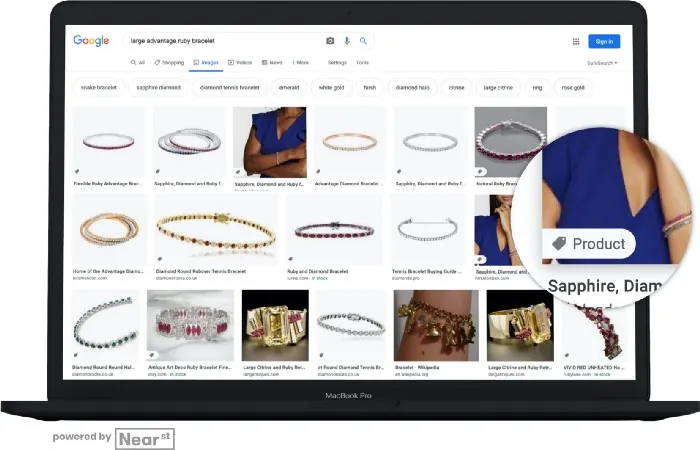700x450 pixels.
Task: Click product tag icon on Advantage Diamond Bracelet thumbnail
Action: click(x=318, y=171)
